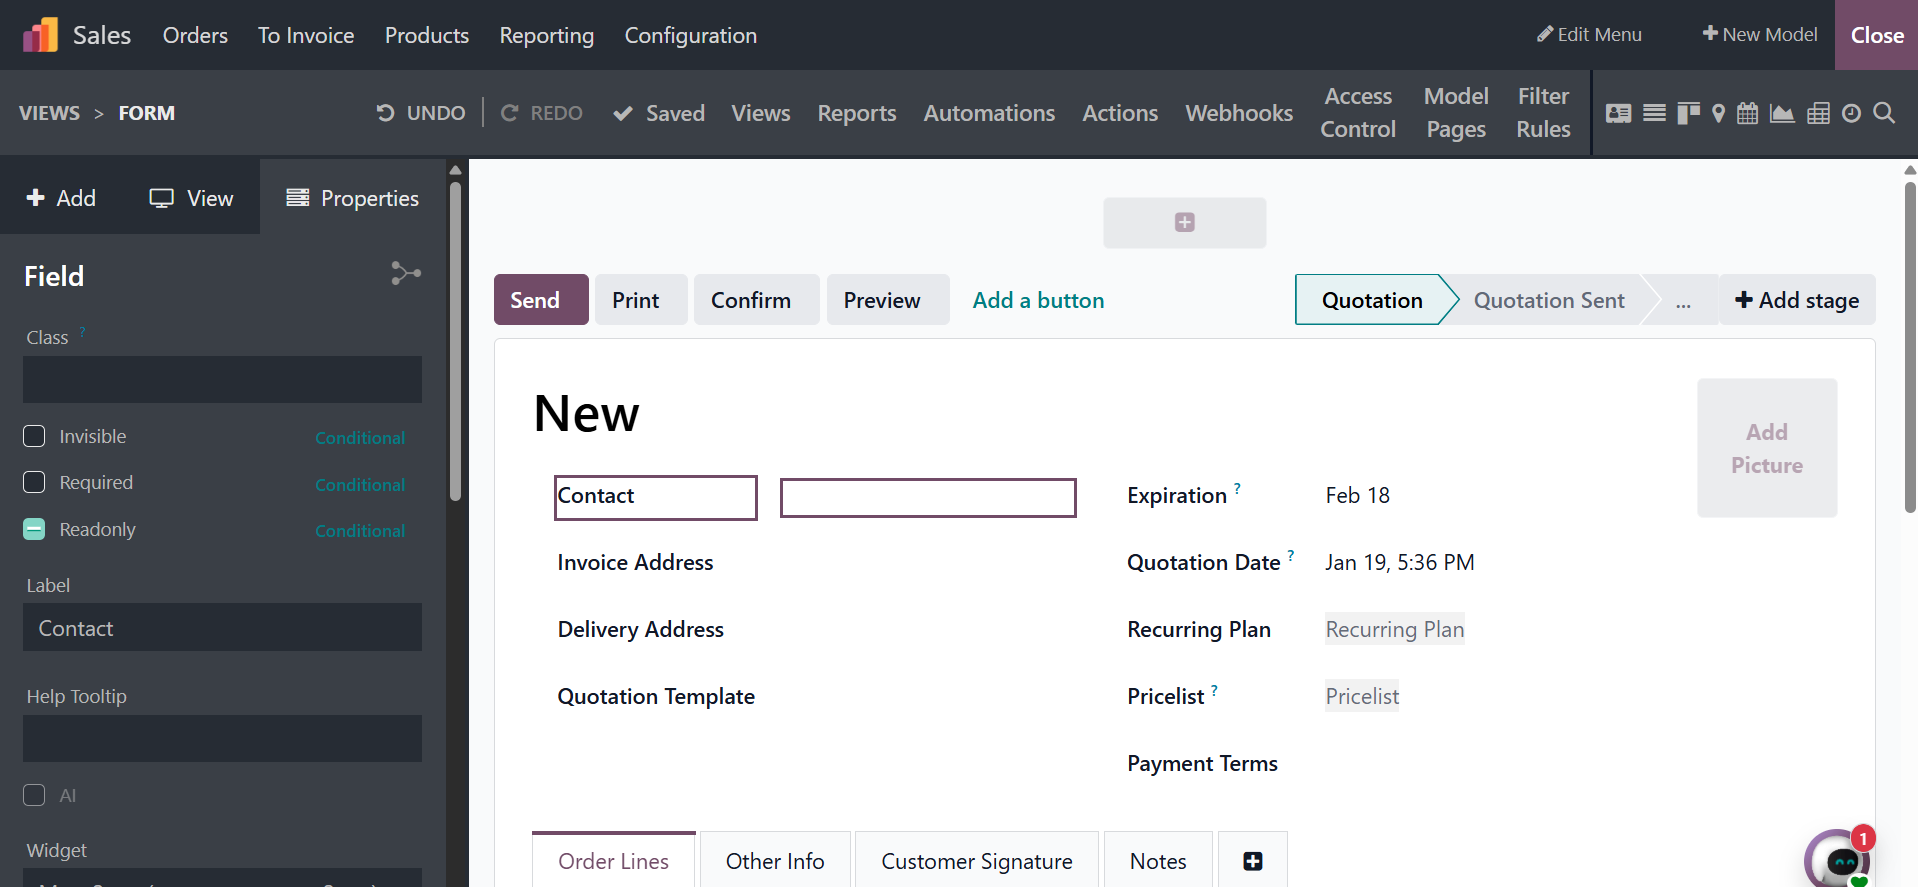1918x887 pixels.
Task: Open the kanban view icon
Action: [x=1688, y=113]
